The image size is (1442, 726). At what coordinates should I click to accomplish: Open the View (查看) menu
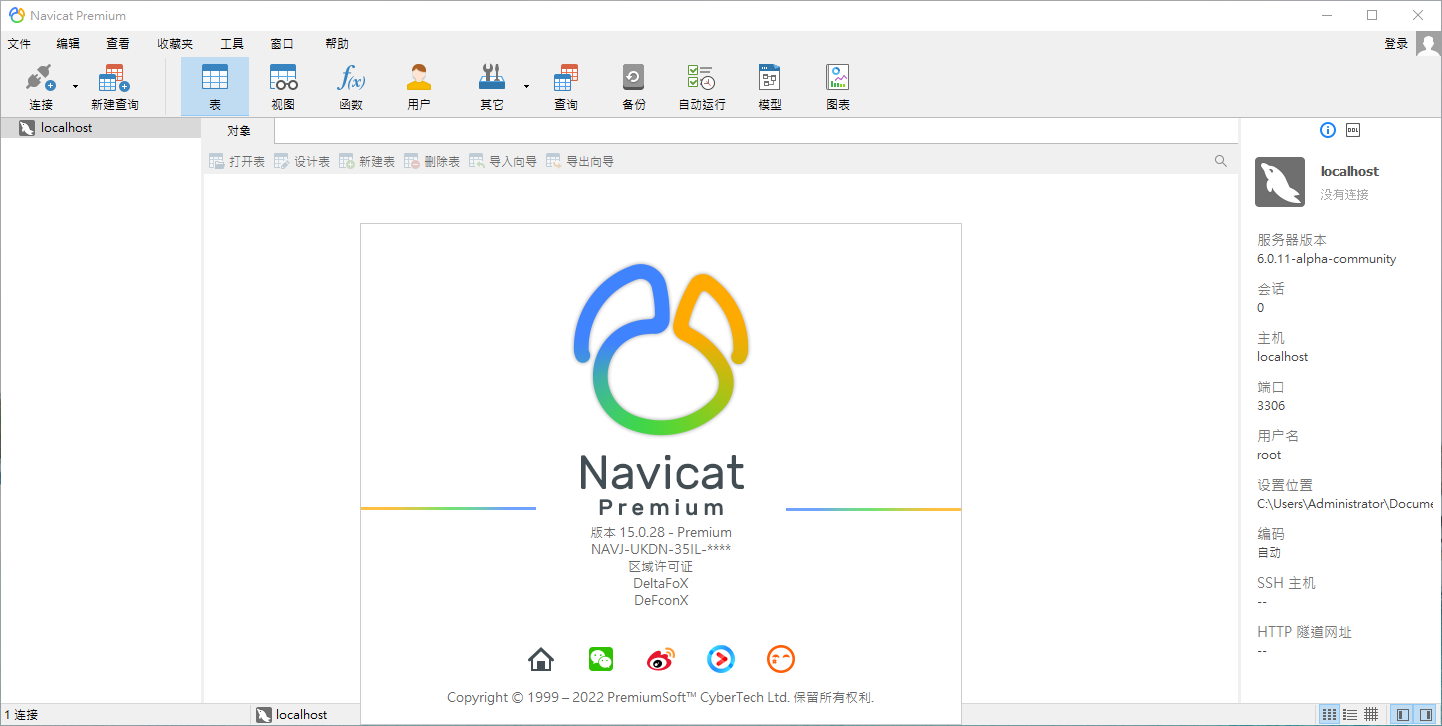pyautogui.click(x=118, y=44)
